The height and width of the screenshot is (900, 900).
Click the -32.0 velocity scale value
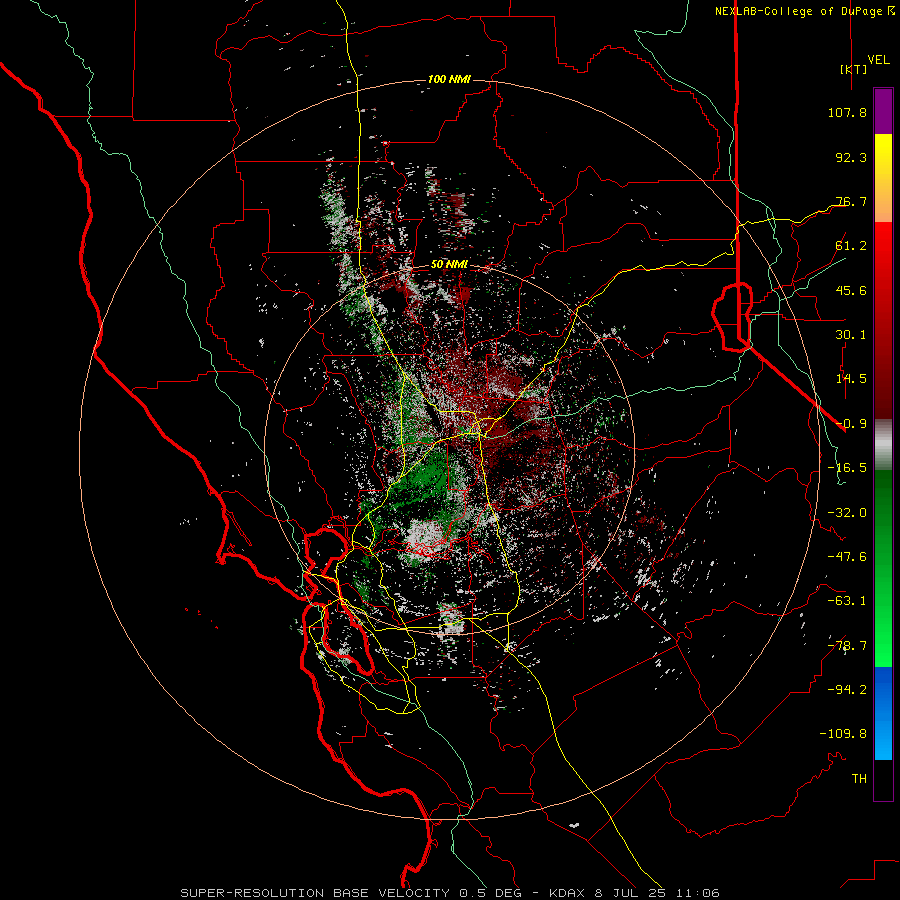click(847, 513)
